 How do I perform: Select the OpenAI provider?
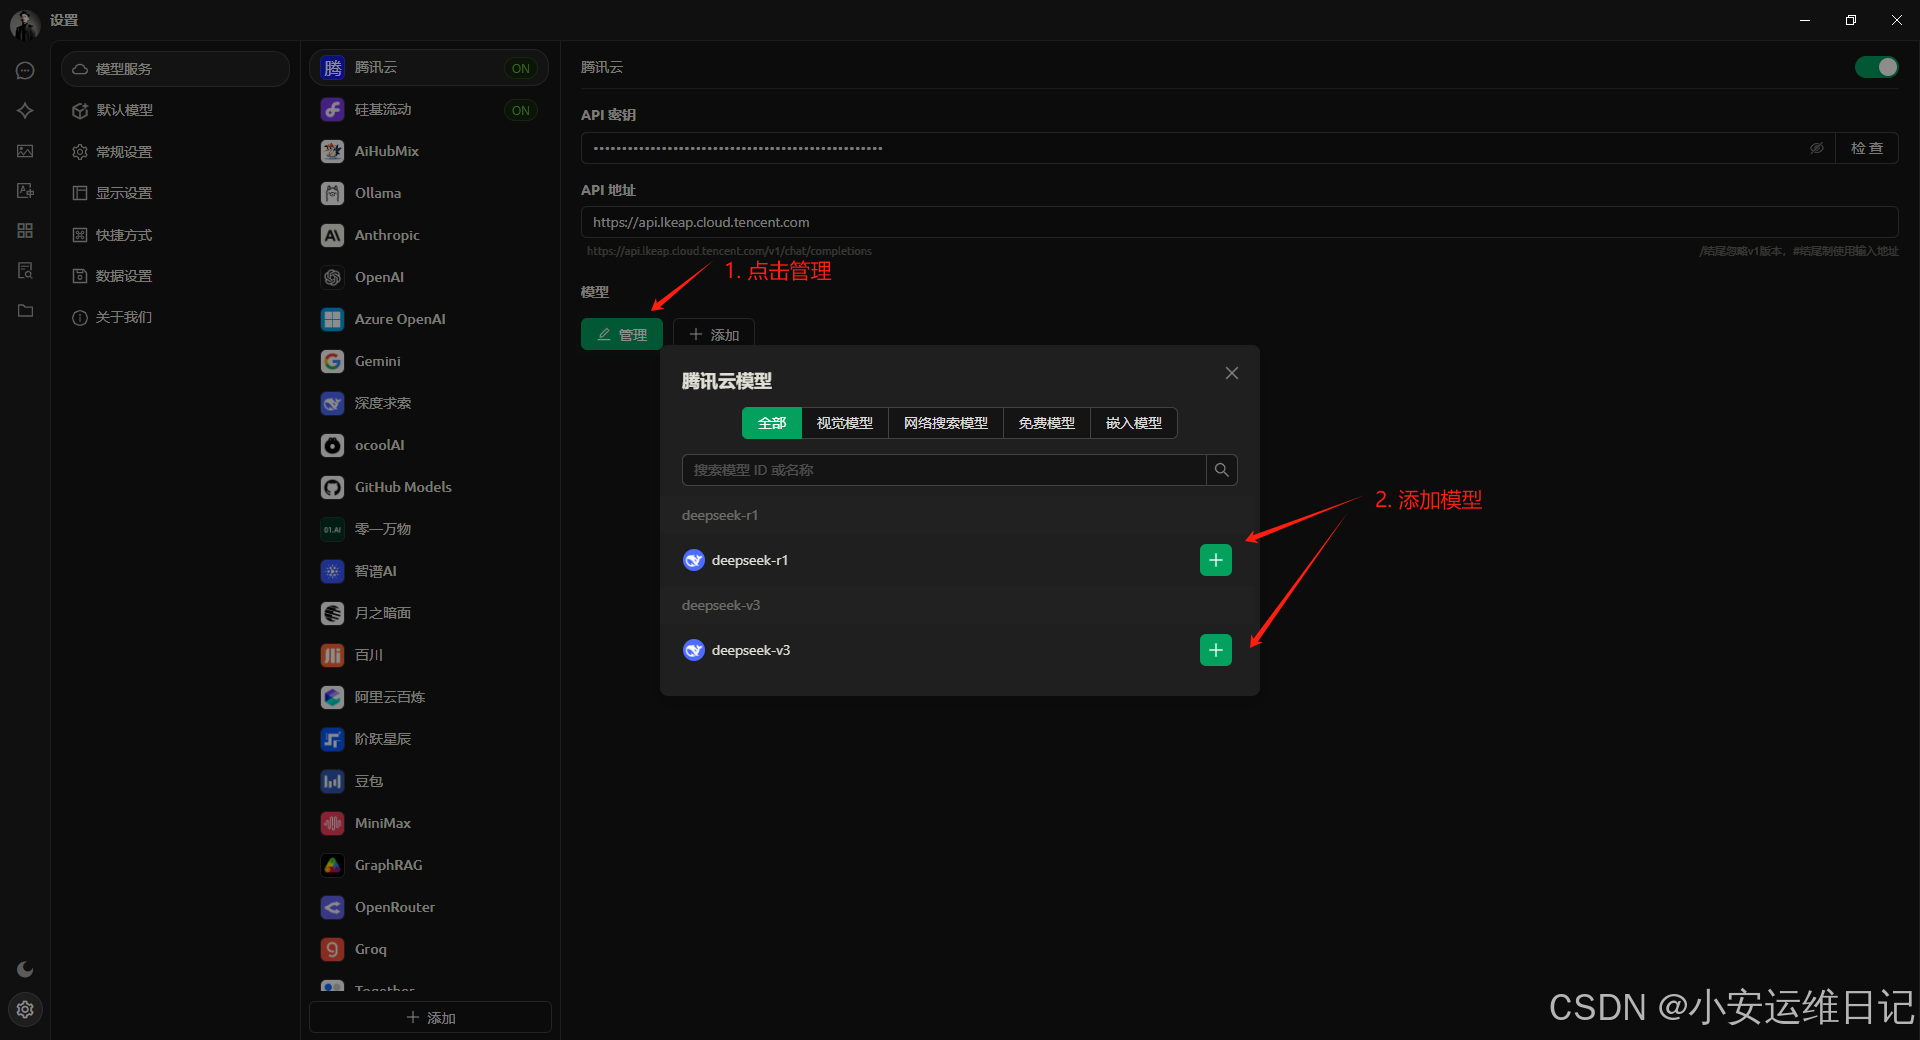[x=428, y=277]
